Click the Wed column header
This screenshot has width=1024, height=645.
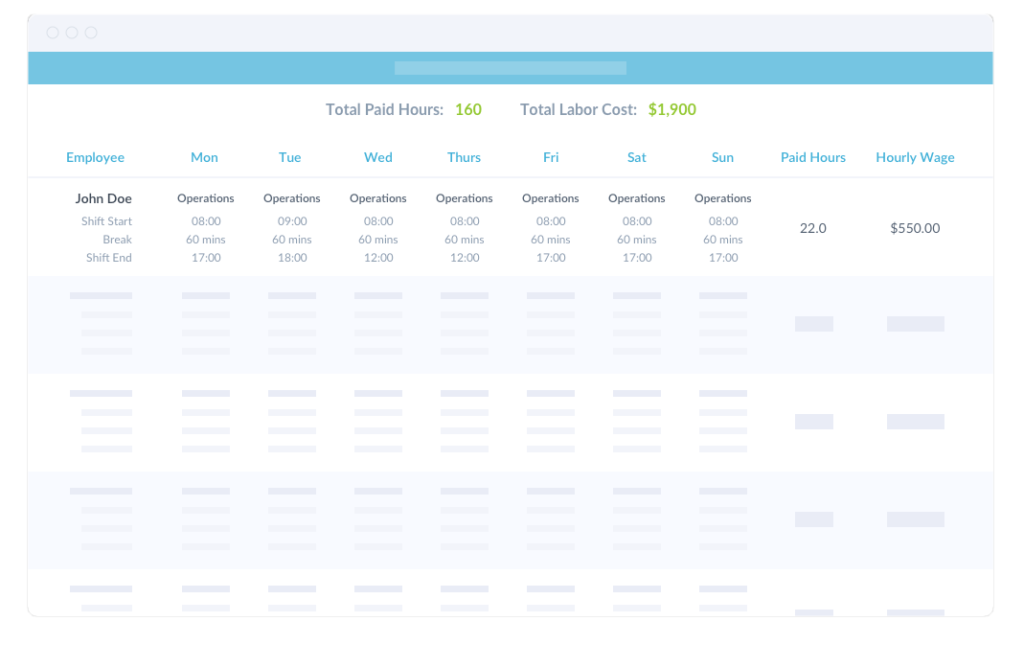pos(377,157)
